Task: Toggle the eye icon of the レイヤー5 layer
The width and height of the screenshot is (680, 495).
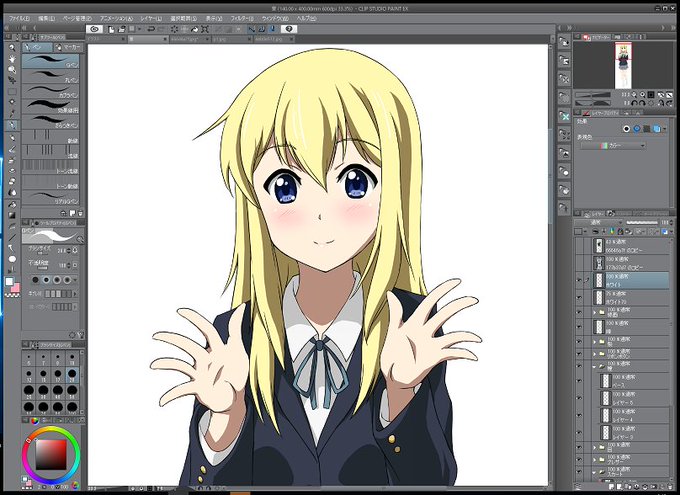Action: (579, 398)
